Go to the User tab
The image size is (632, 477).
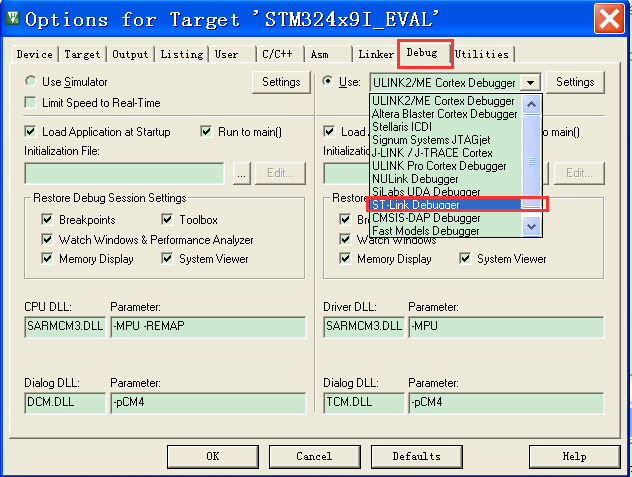tap(232, 54)
